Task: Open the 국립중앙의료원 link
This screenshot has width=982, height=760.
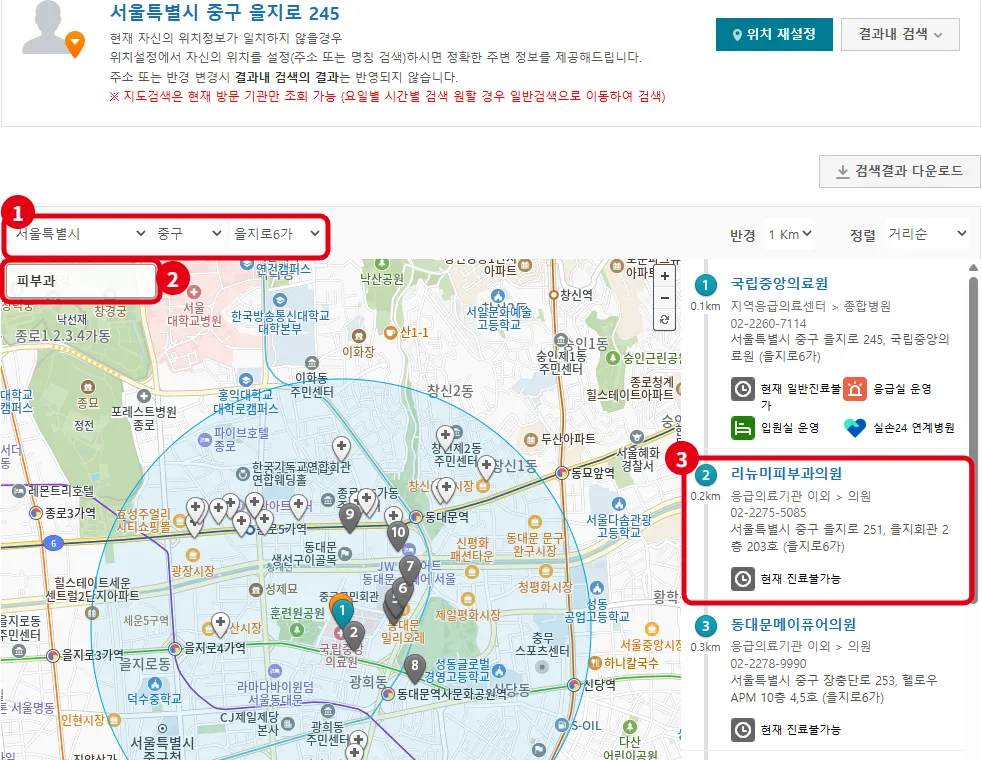Action: pyautogui.click(x=779, y=284)
